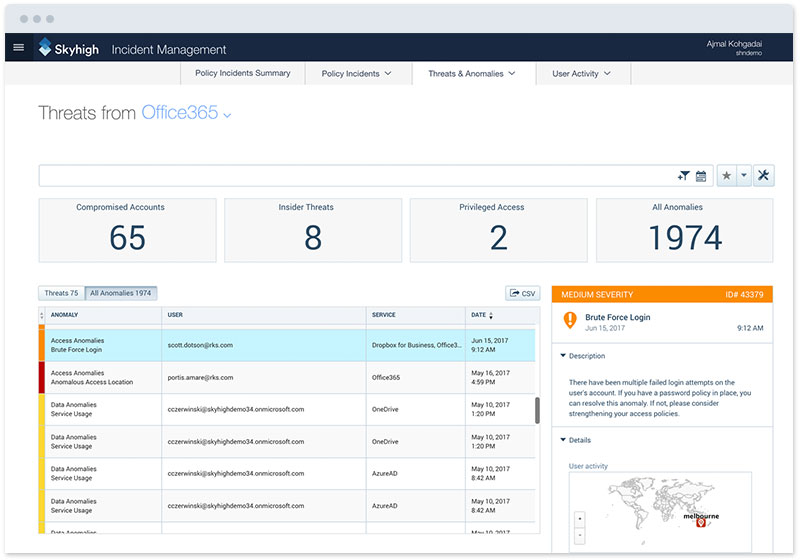Open the wrench tools settings icon
The height and width of the screenshot is (560, 800).
pyautogui.click(x=764, y=176)
